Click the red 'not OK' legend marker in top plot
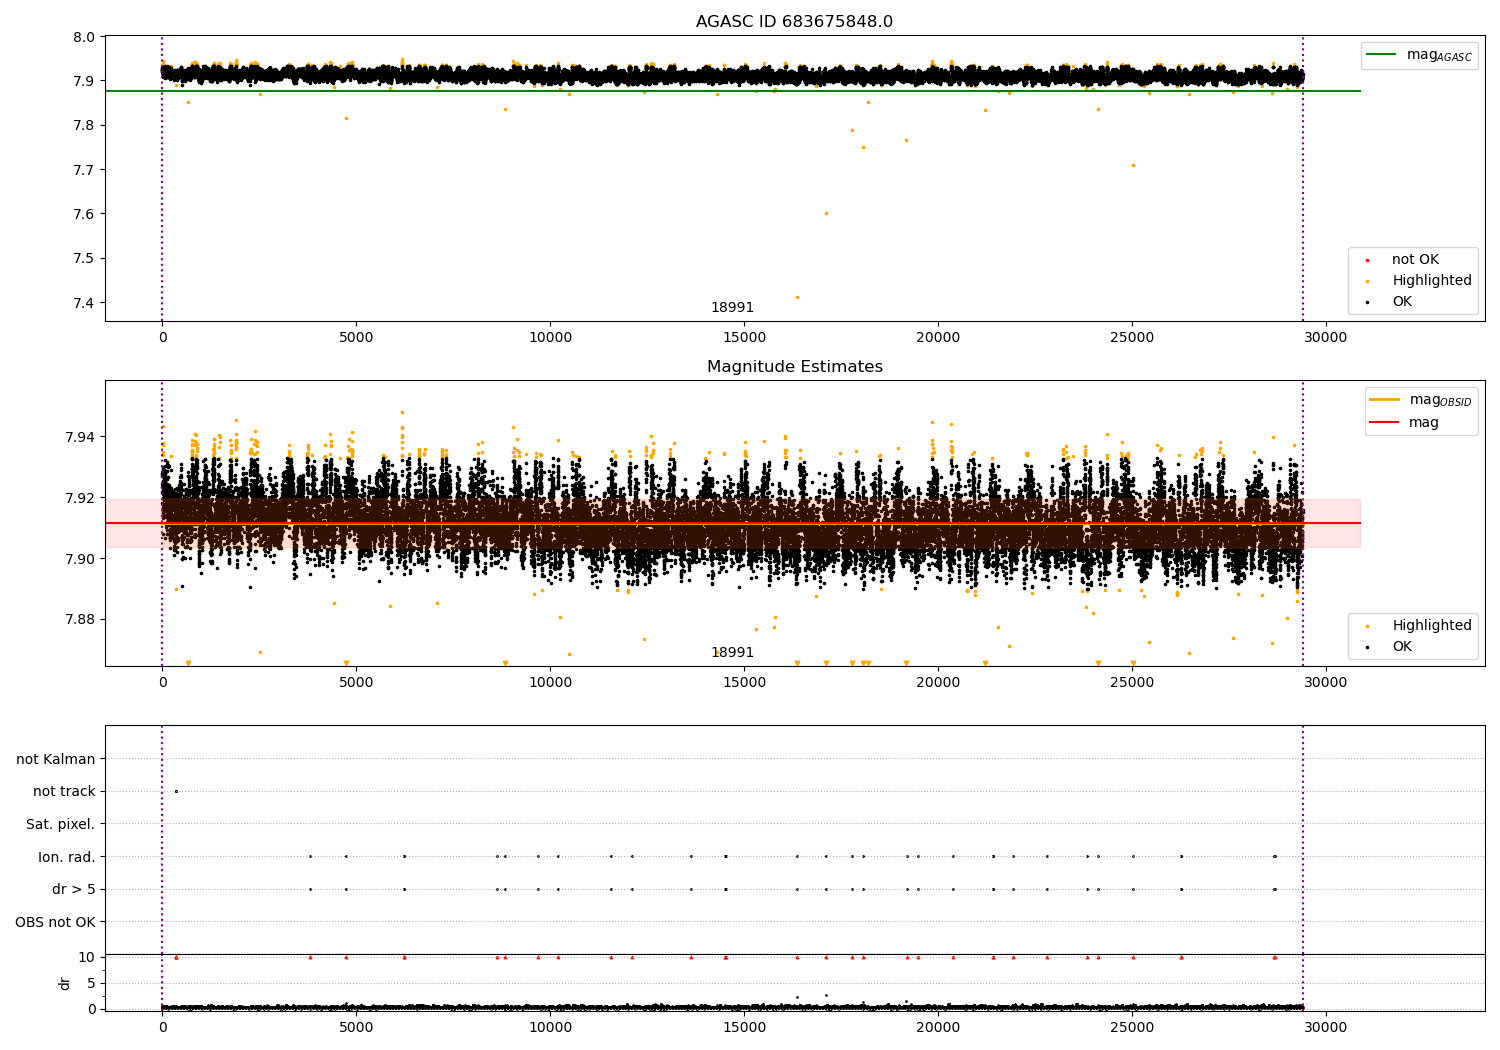 pyautogui.click(x=1367, y=260)
